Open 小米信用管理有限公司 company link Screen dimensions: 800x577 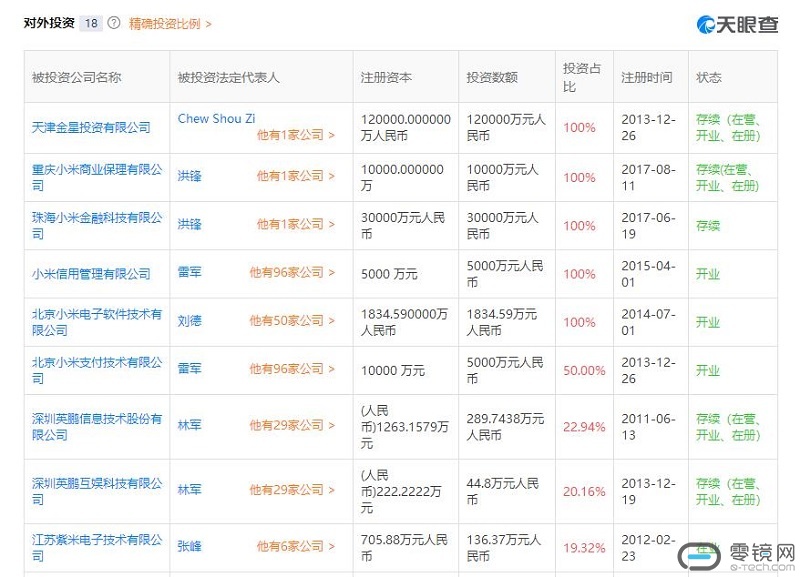point(91,273)
